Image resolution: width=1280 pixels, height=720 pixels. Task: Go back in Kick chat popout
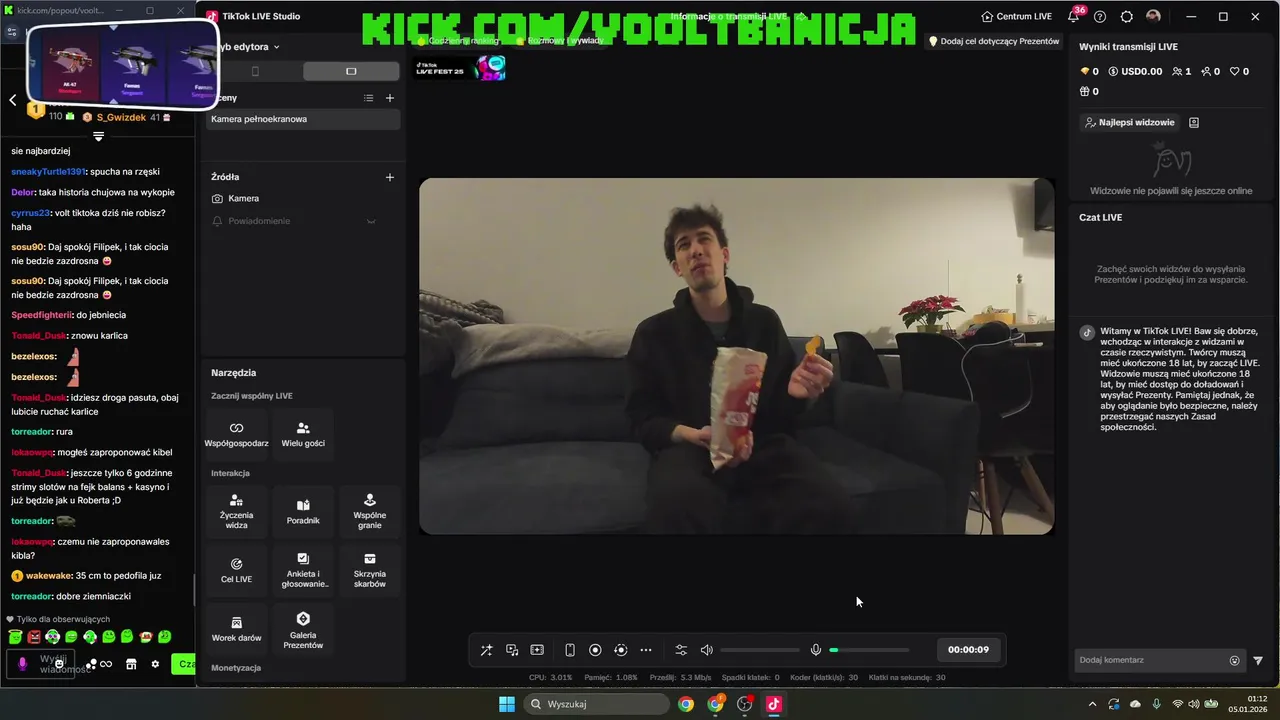point(13,99)
